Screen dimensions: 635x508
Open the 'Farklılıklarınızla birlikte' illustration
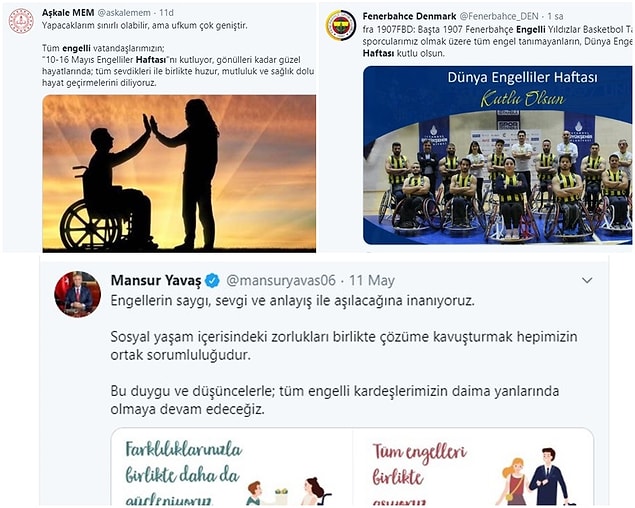232,467
